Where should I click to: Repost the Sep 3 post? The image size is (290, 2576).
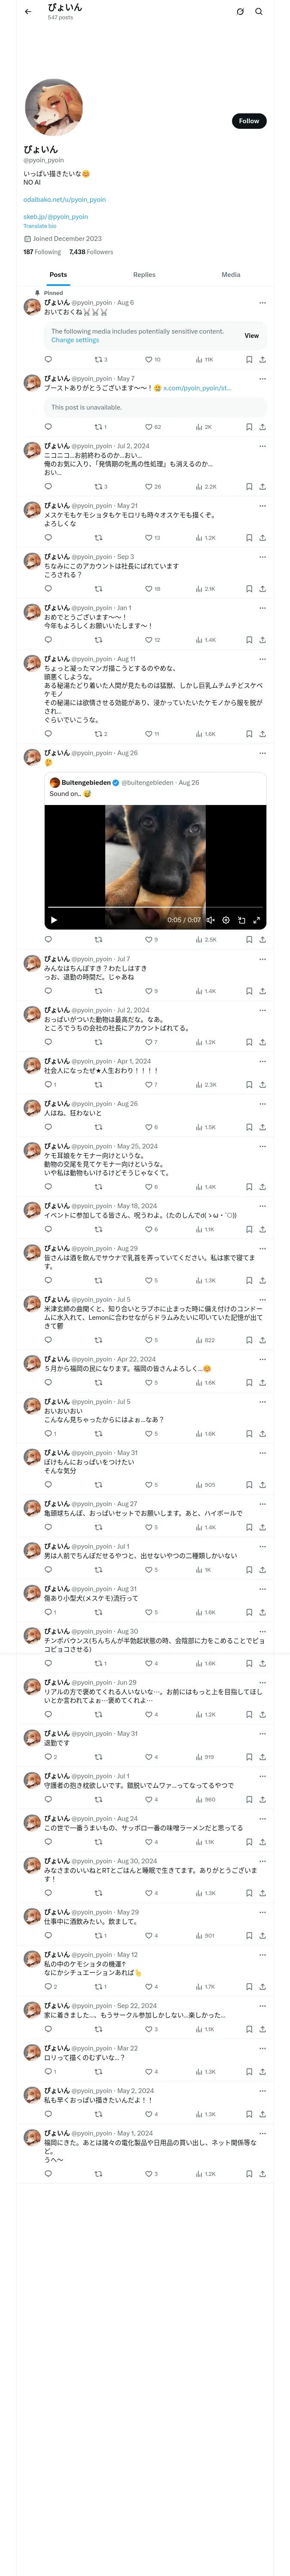[x=98, y=589]
